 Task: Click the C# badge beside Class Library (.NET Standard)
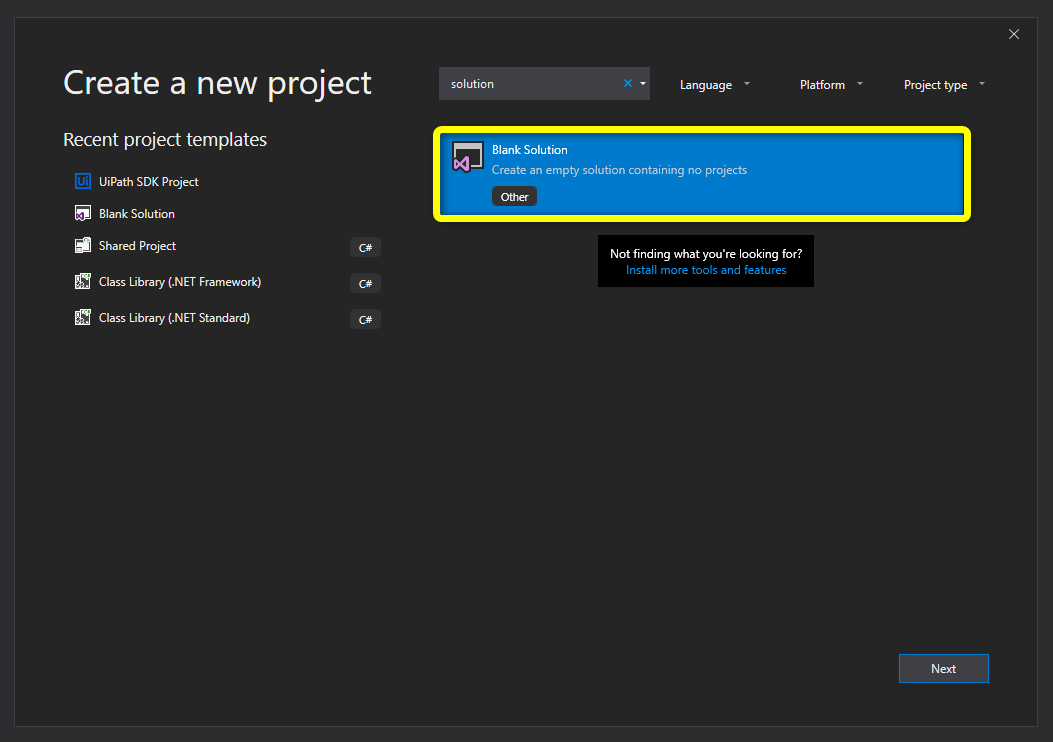click(x=365, y=319)
